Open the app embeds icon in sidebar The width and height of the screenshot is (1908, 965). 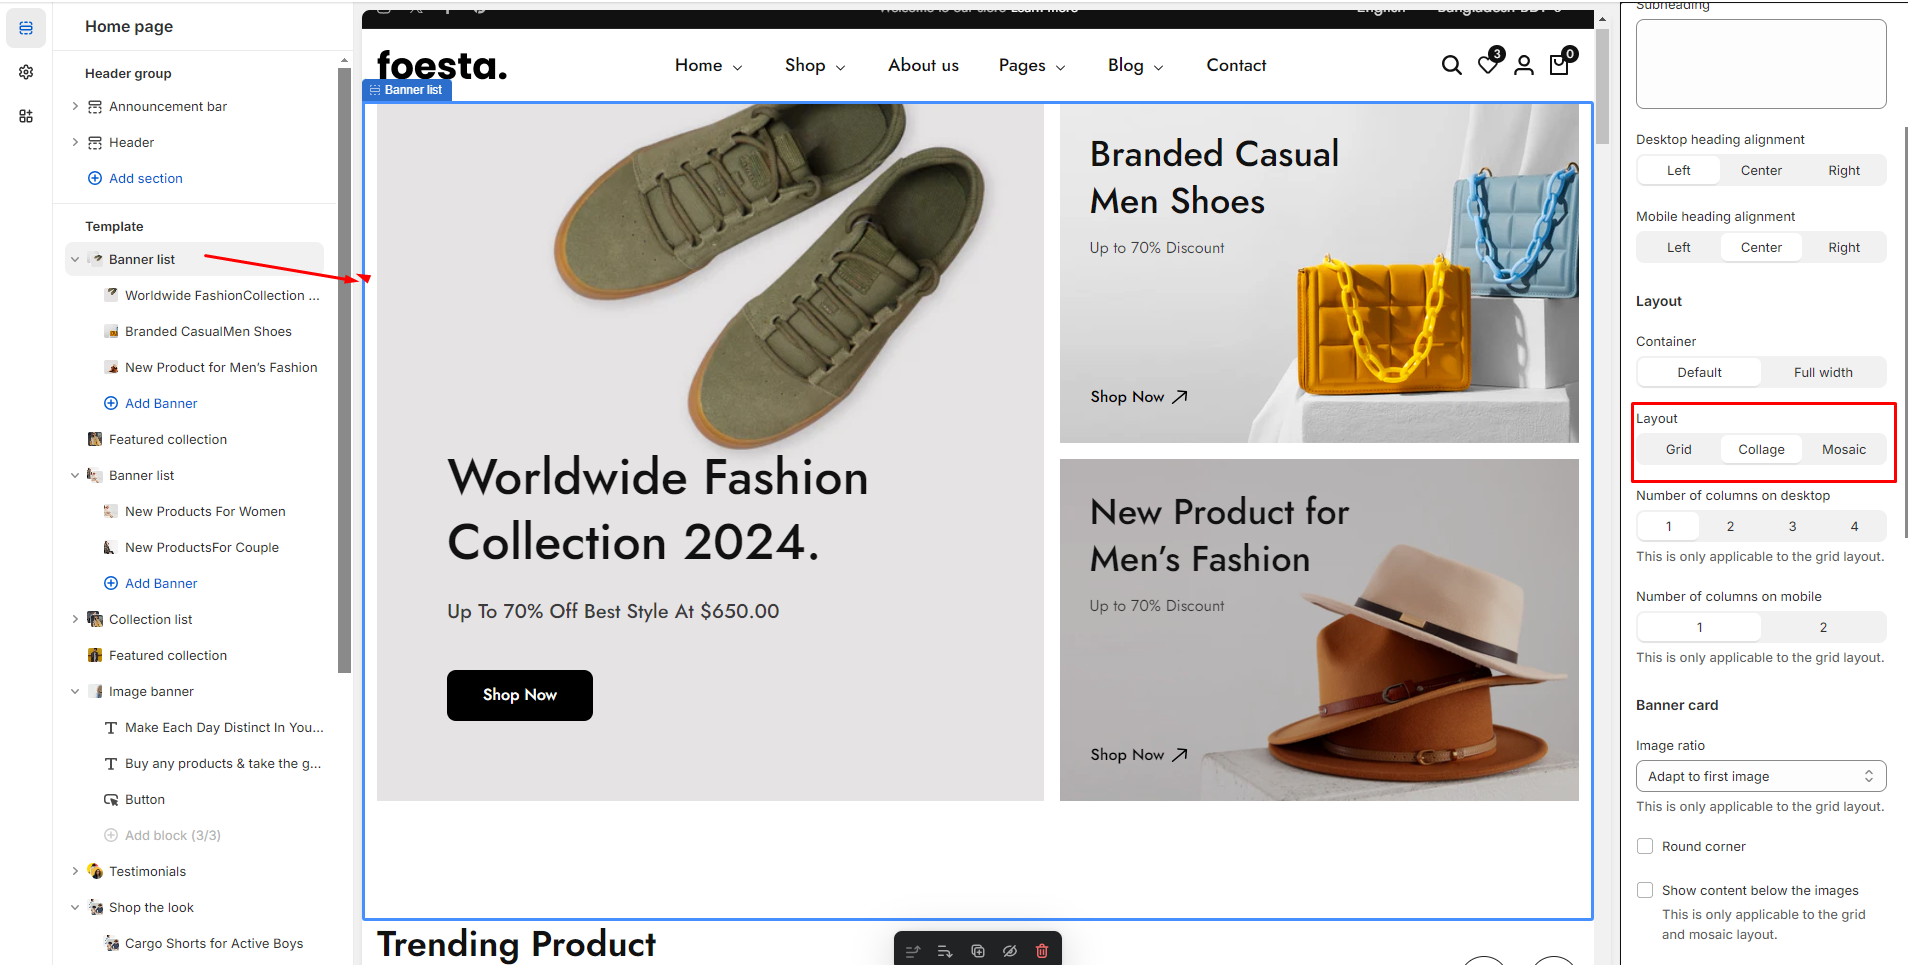[x=26, y=116]
